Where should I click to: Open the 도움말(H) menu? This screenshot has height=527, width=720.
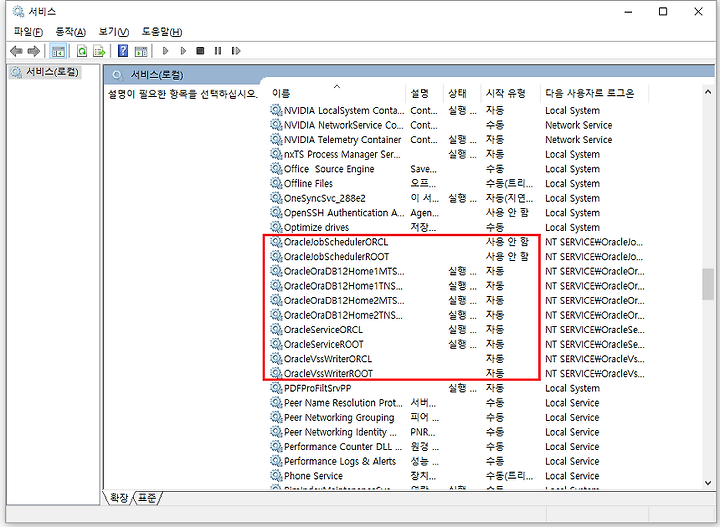click(x=162, y=32)
